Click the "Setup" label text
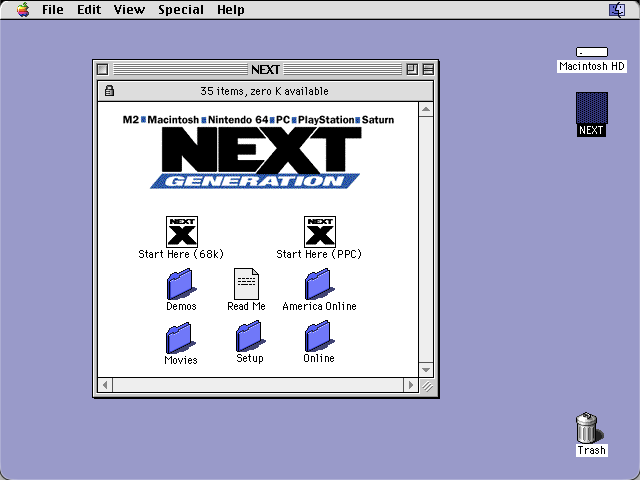640x480 pixels. click(x=250, y=358)
